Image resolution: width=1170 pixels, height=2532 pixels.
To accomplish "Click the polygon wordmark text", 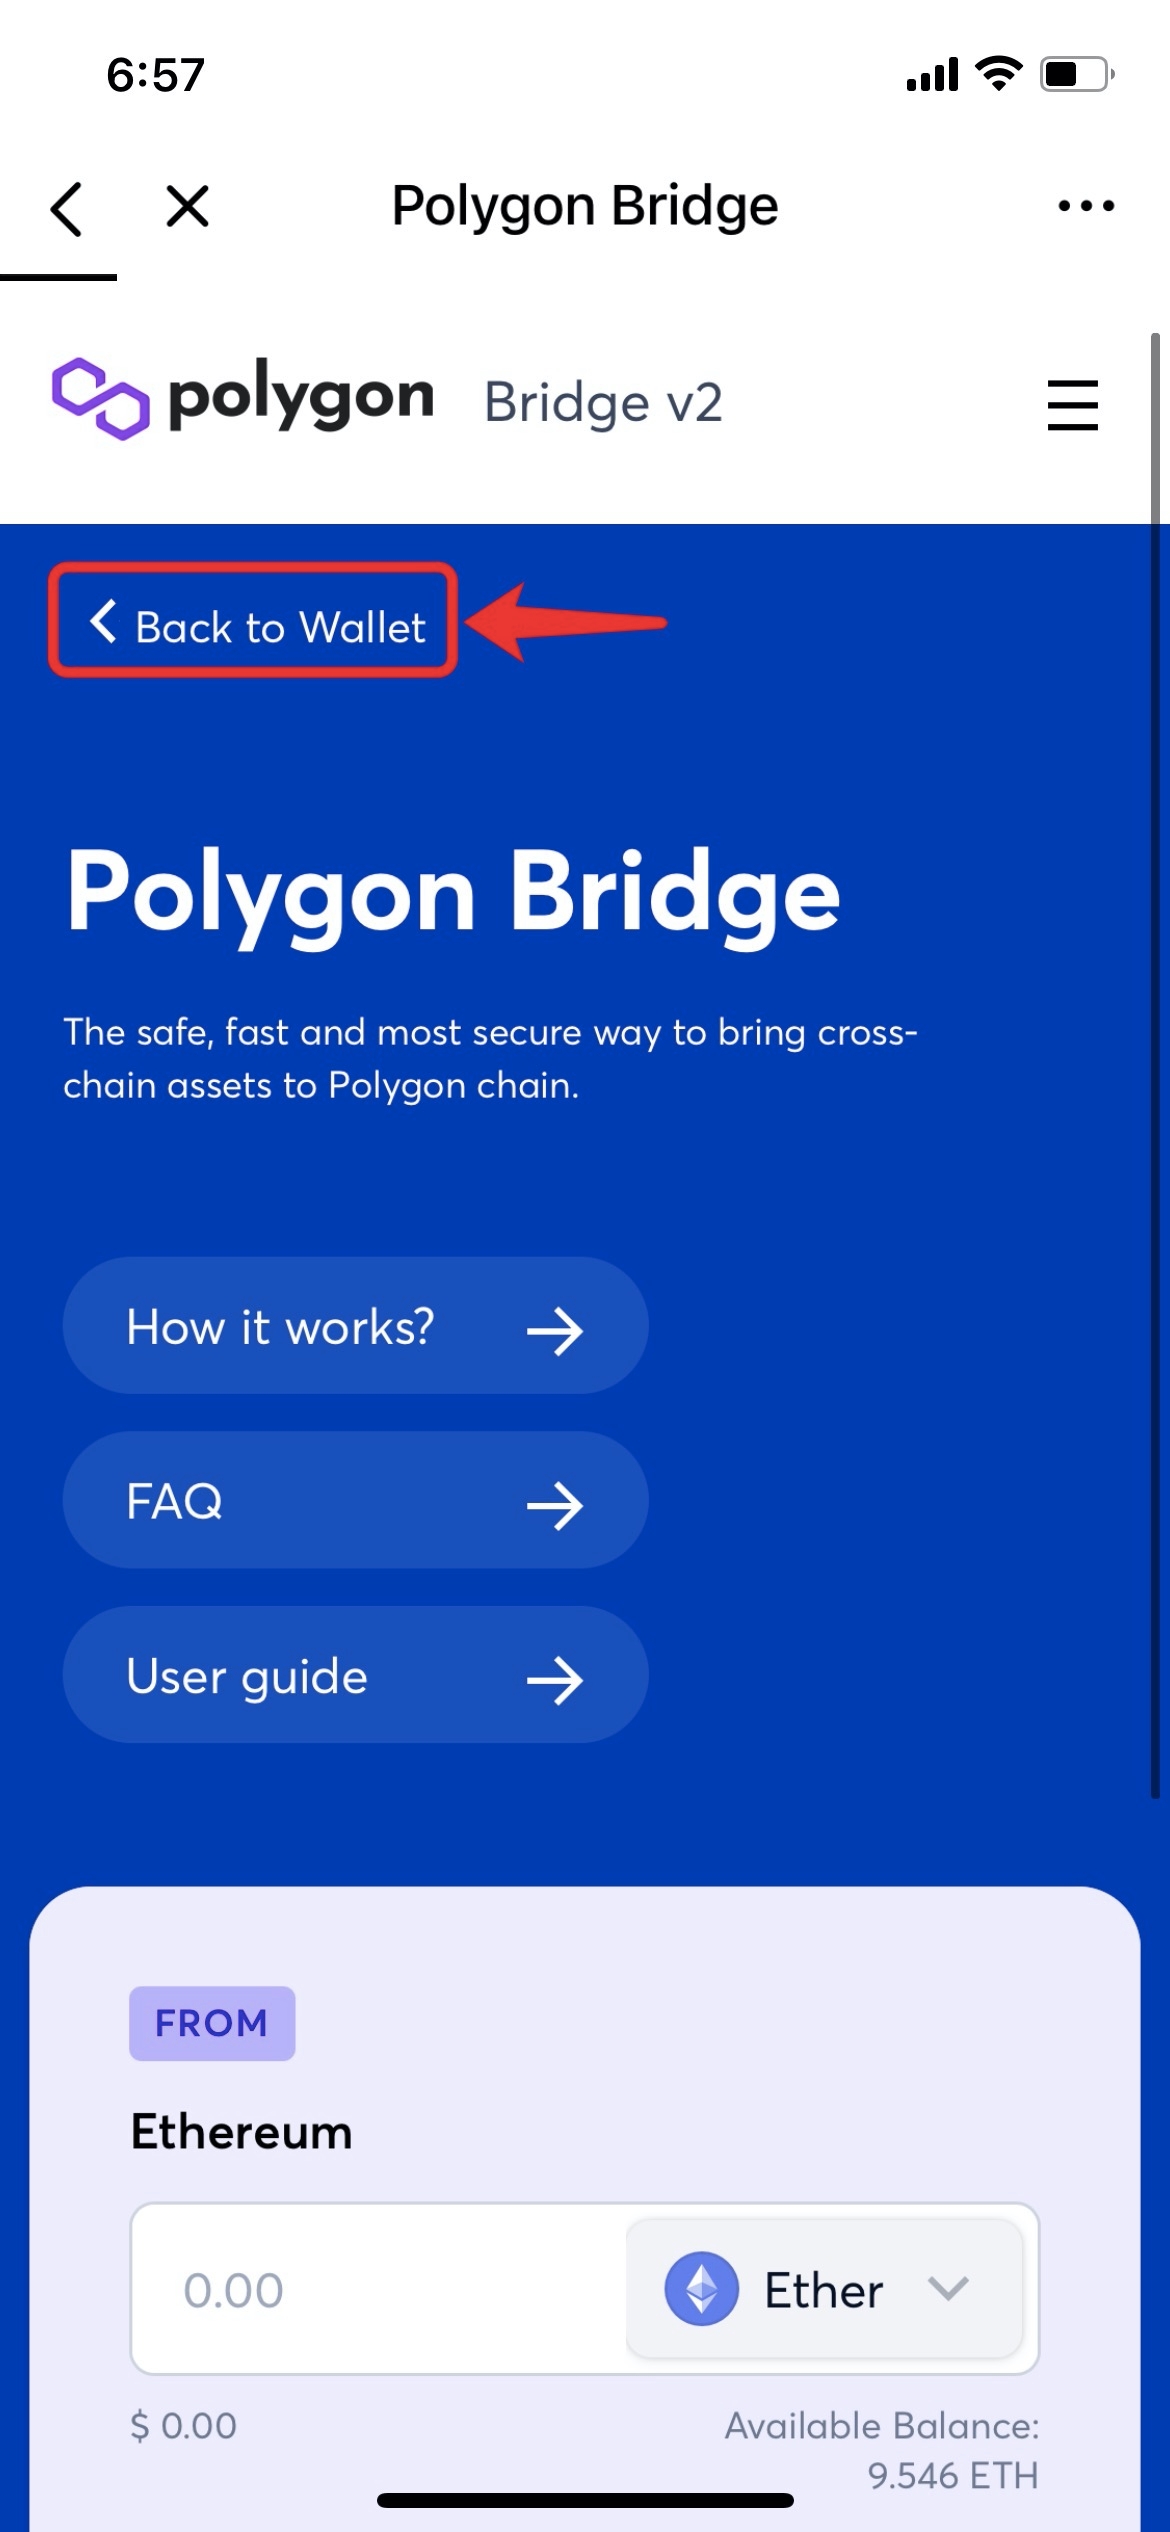I will click(301, 398).
